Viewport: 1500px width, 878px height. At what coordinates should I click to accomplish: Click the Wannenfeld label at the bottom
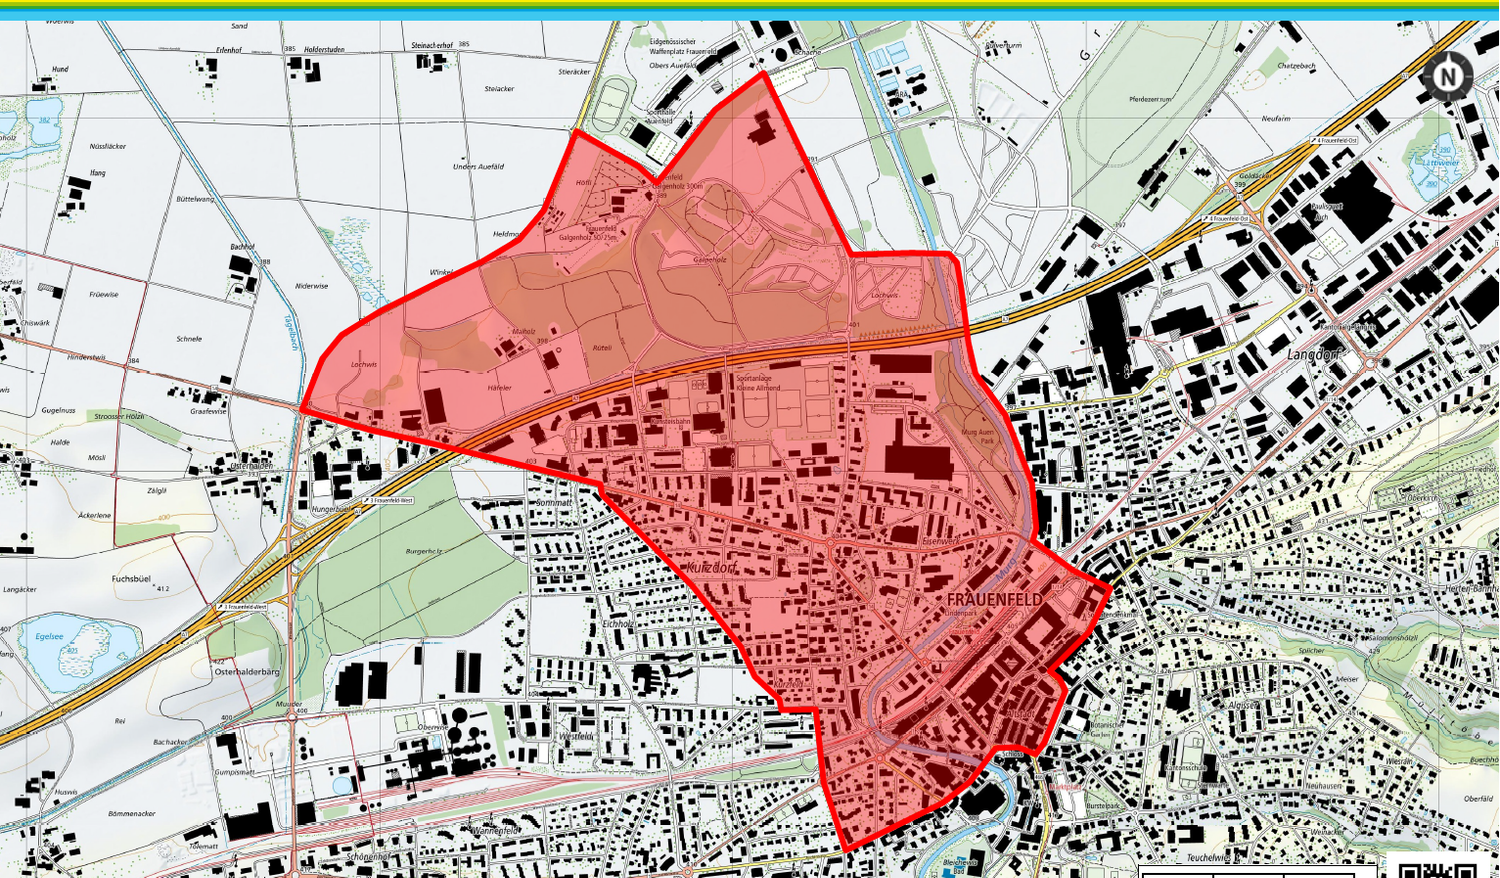coord(495,831)
